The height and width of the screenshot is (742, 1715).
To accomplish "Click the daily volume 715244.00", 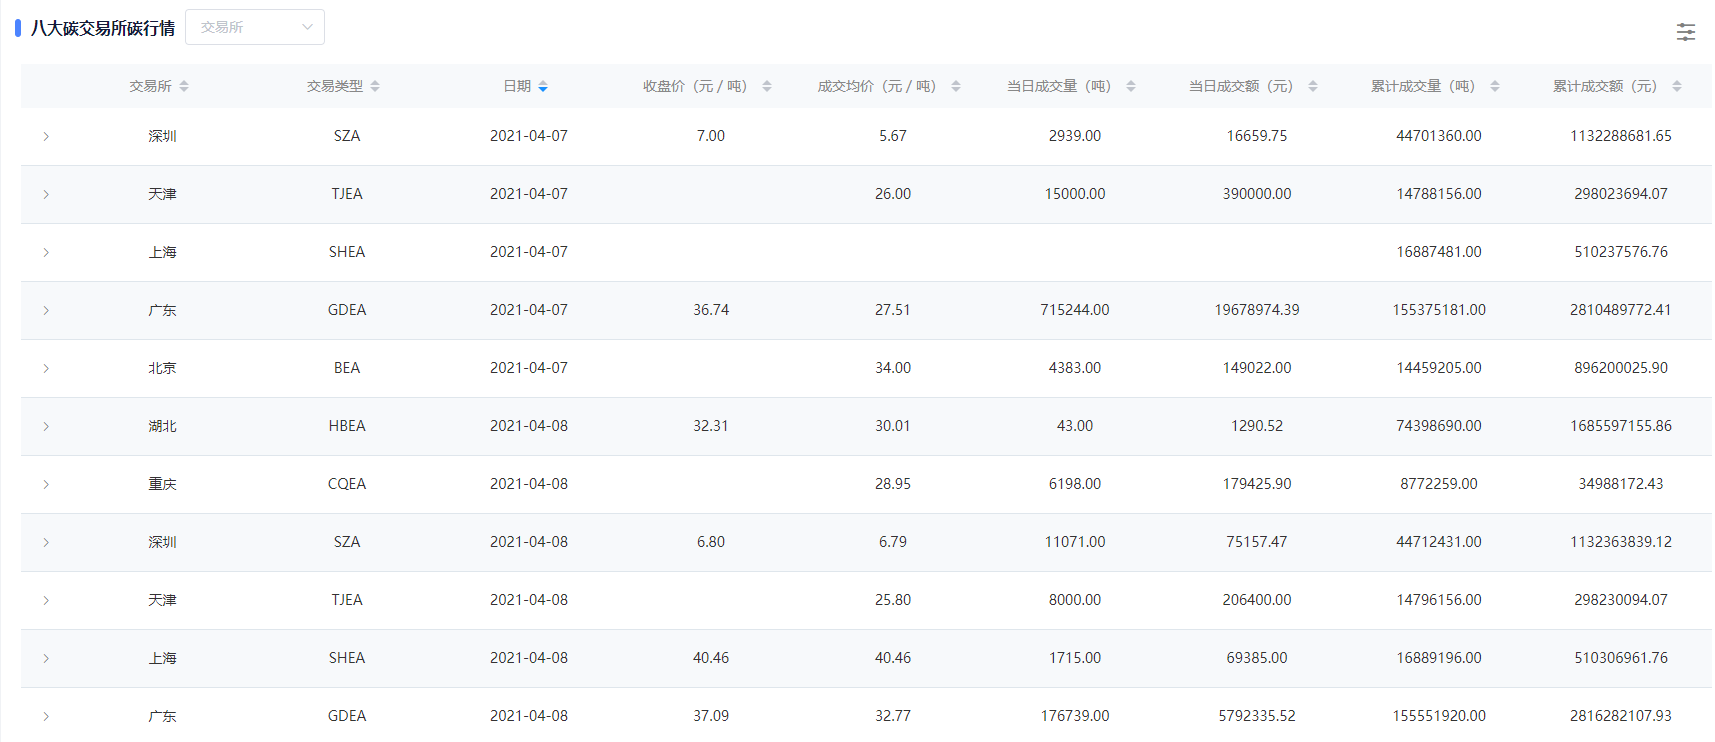I will (x=1075, y=310).
